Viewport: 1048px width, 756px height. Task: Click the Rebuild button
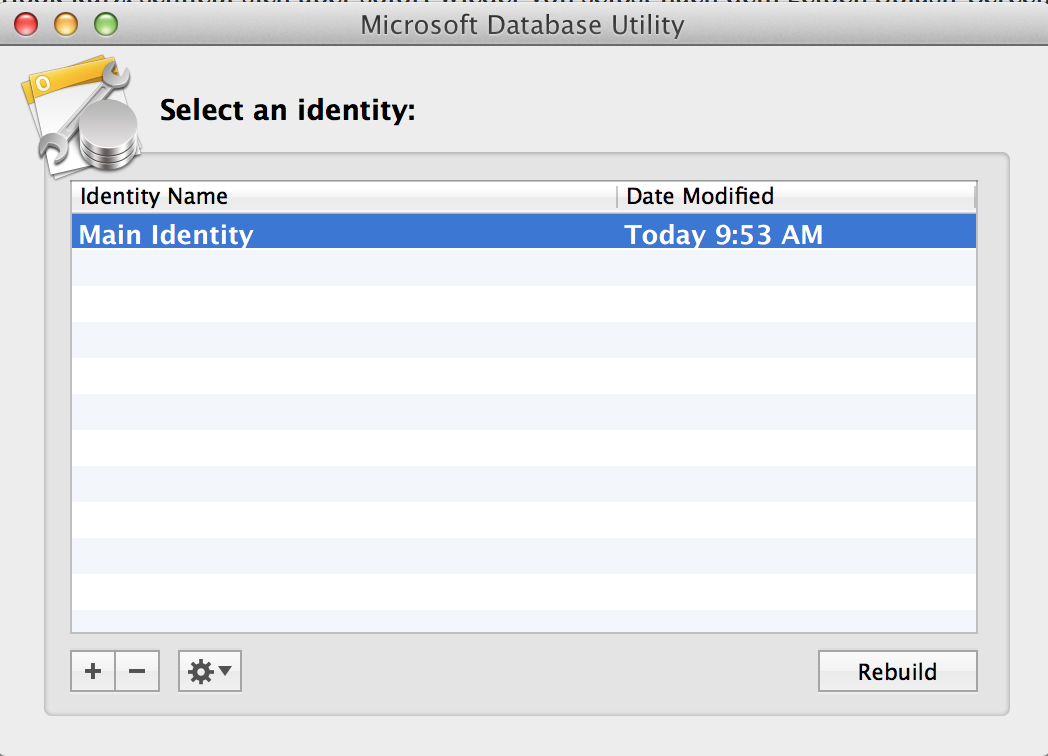[x=897, y=671]
